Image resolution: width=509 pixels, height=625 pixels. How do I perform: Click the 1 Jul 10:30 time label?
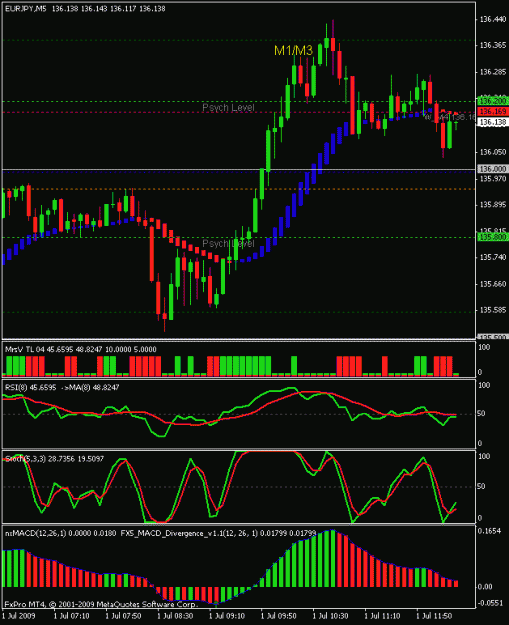[x=331, y=616]
